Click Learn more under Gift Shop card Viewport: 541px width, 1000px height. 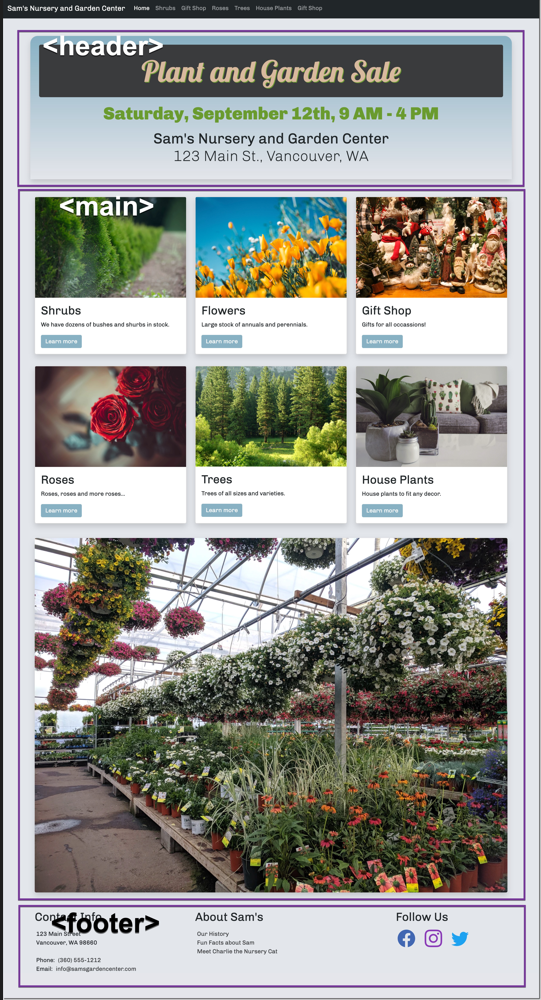pos(382,341)
